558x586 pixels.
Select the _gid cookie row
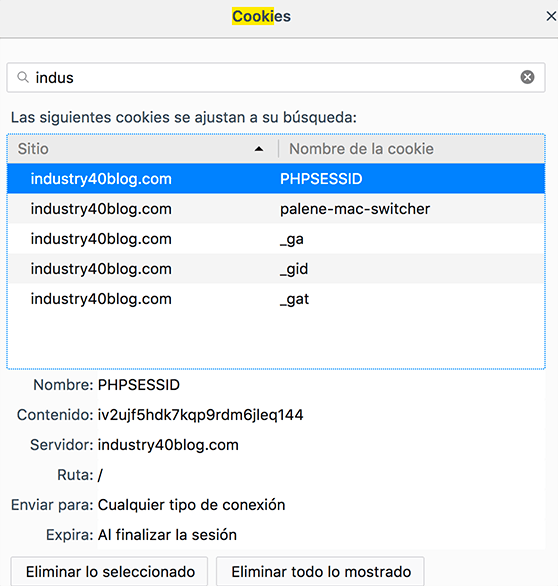pos(276,268)
